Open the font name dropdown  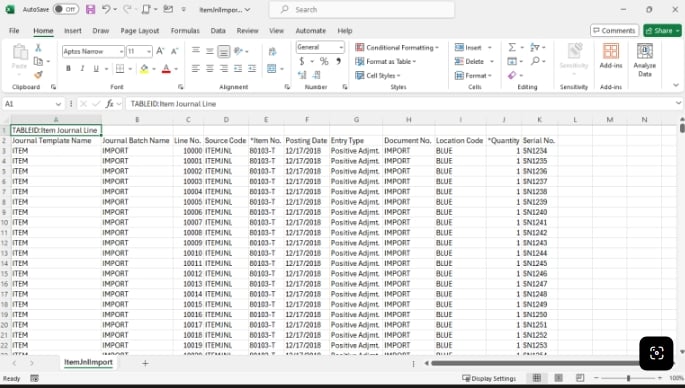click(121, 52)
